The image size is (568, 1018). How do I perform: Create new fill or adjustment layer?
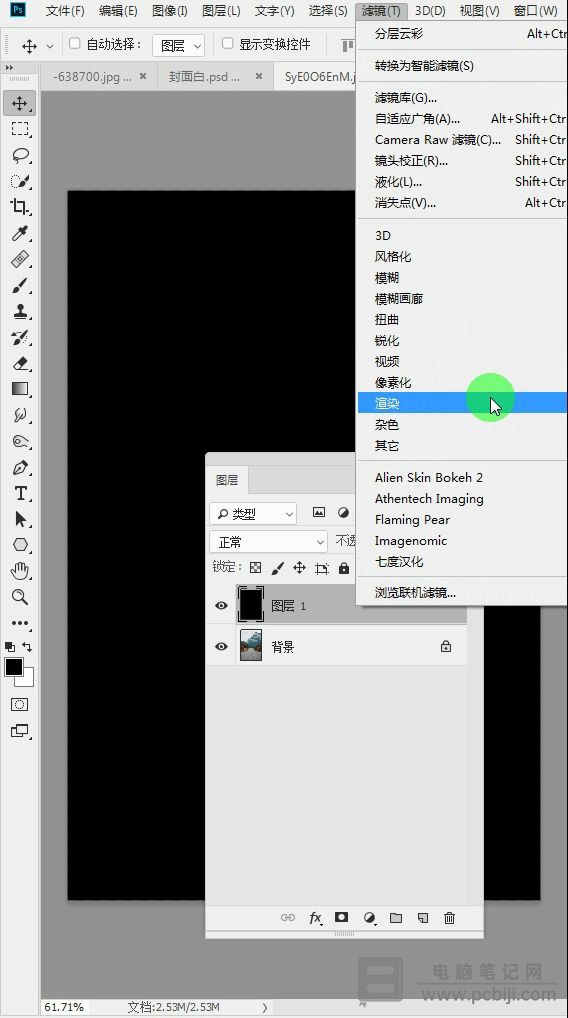(x=369, y=917)
